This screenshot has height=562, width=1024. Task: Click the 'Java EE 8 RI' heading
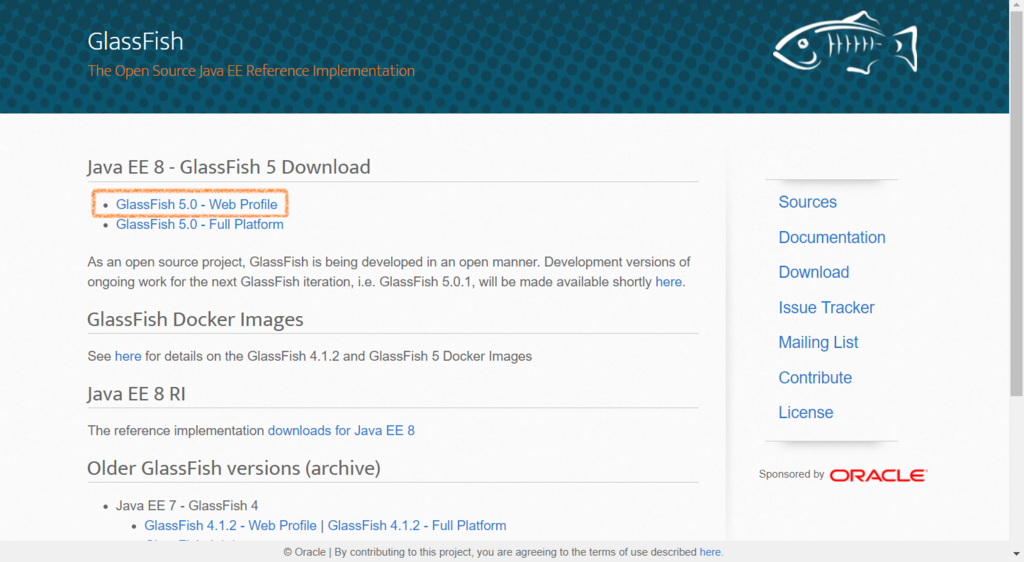point(136,394)
